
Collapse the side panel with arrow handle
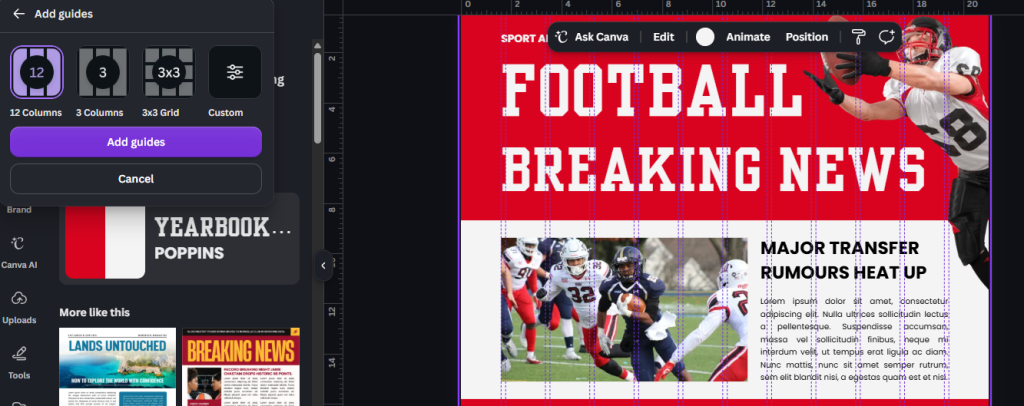(323, 265)
